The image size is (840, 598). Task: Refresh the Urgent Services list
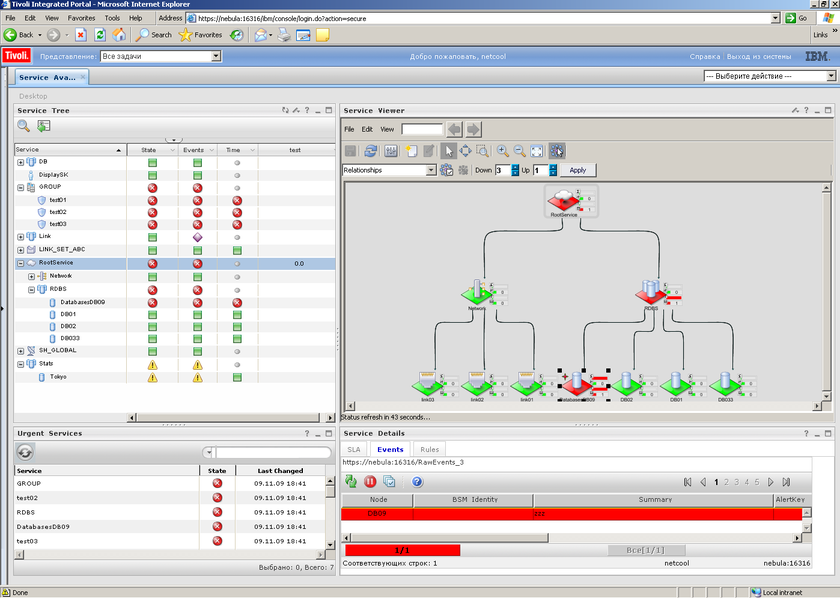click(26, 453)
